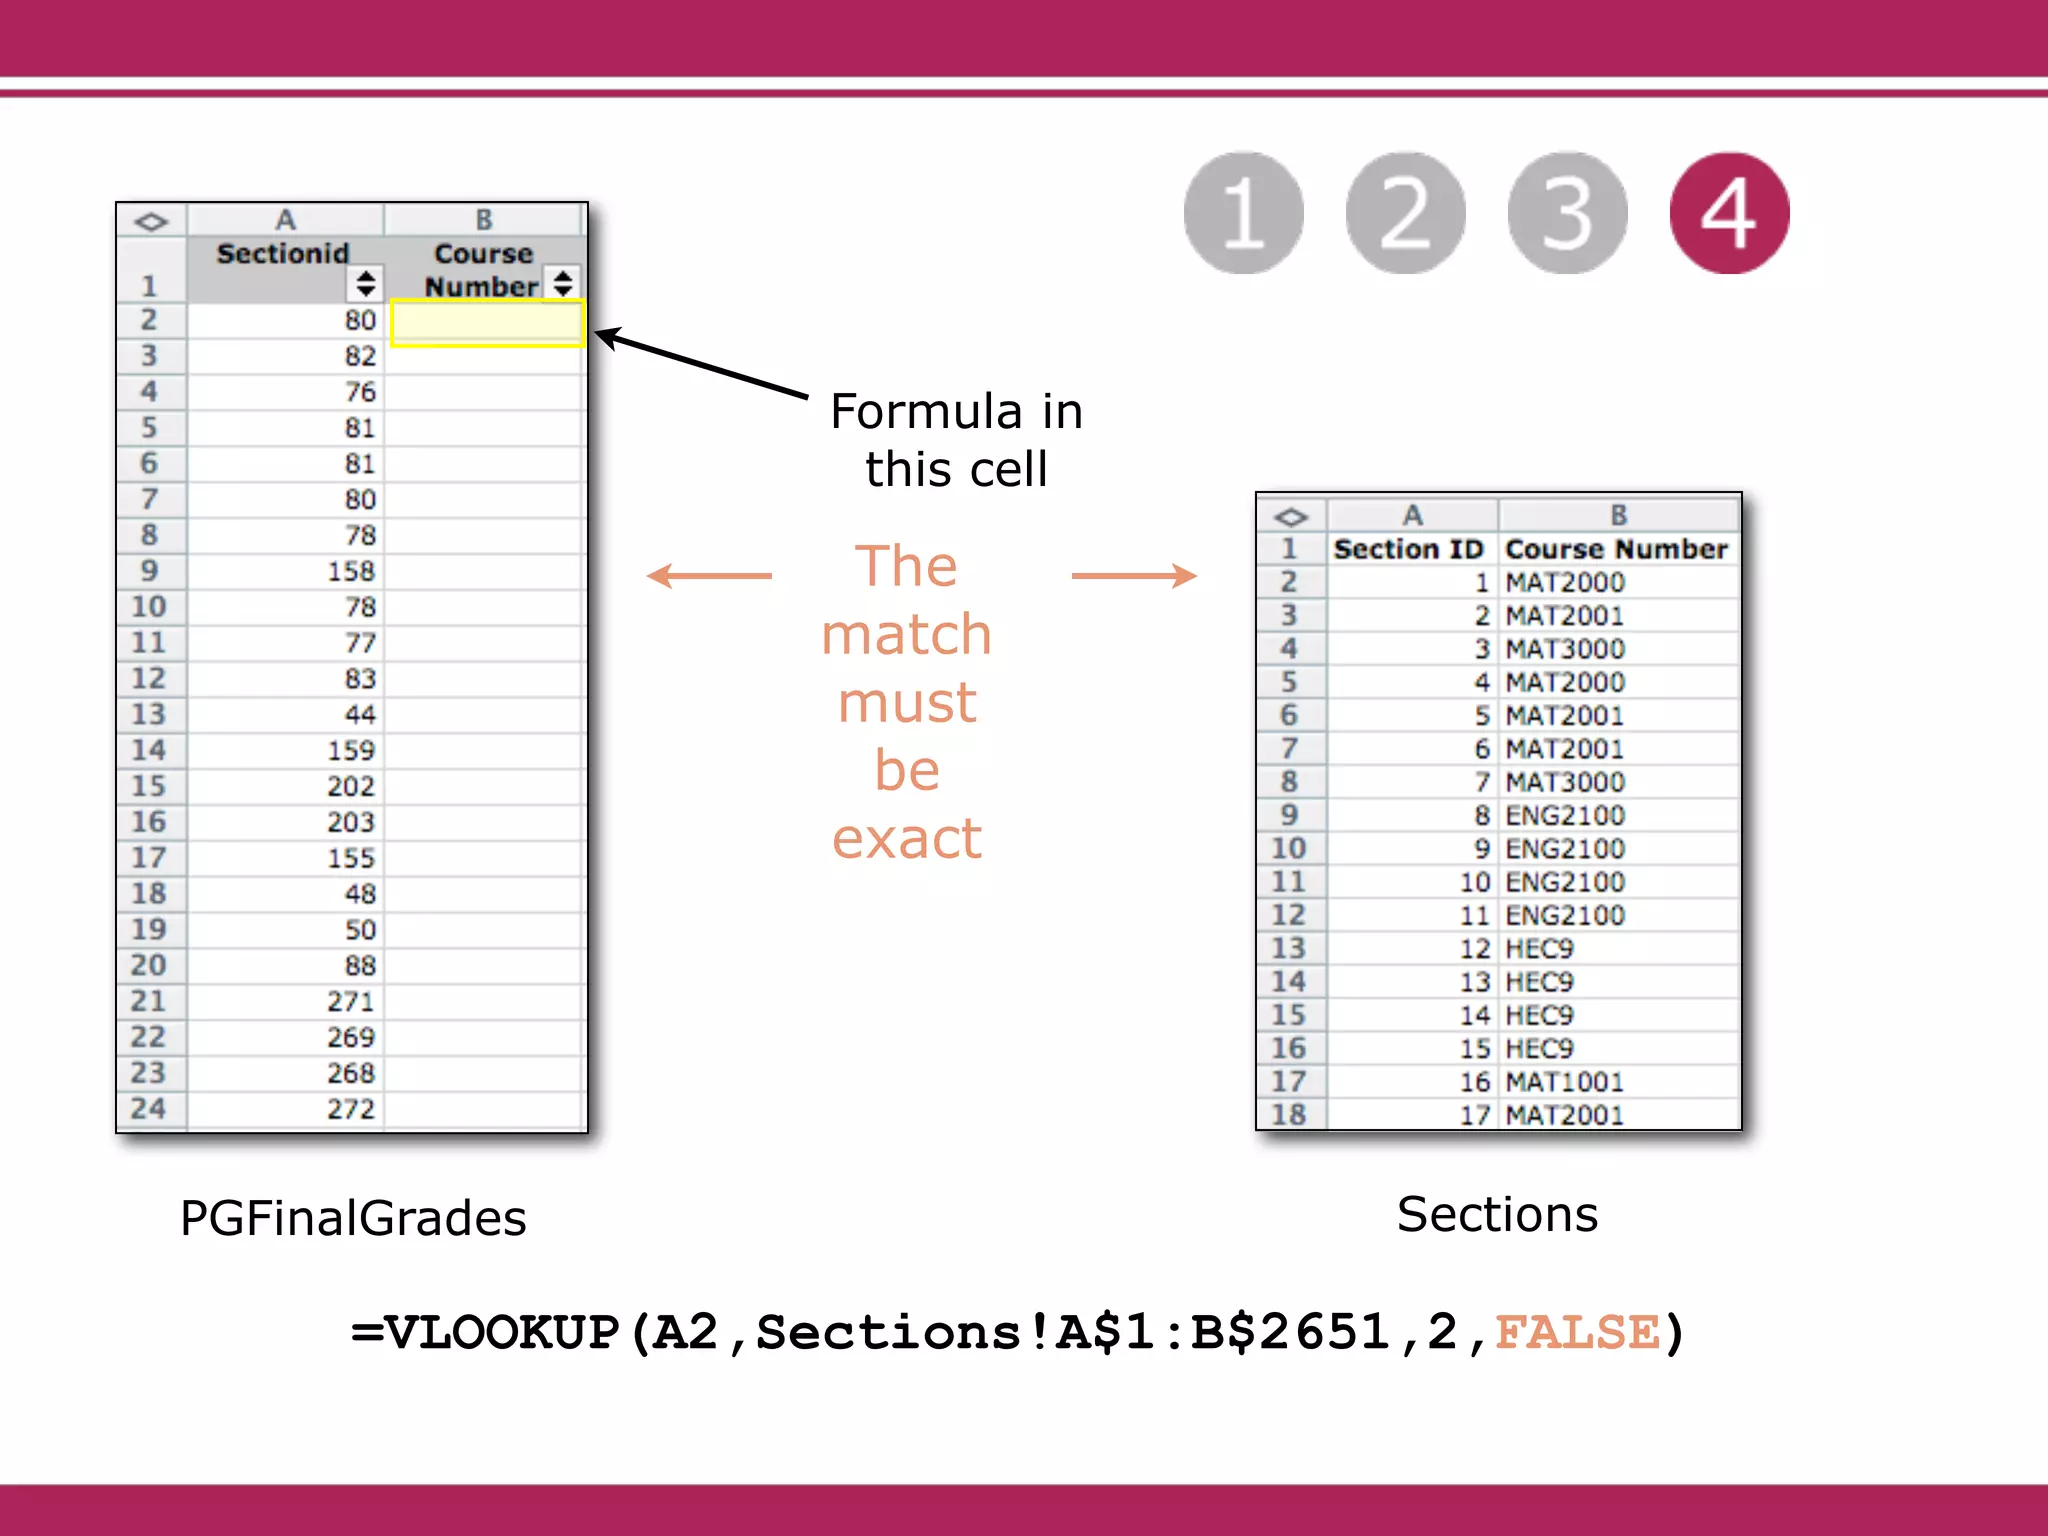Click HEC9 beside Section ID 12

[x=1619, y=949]
